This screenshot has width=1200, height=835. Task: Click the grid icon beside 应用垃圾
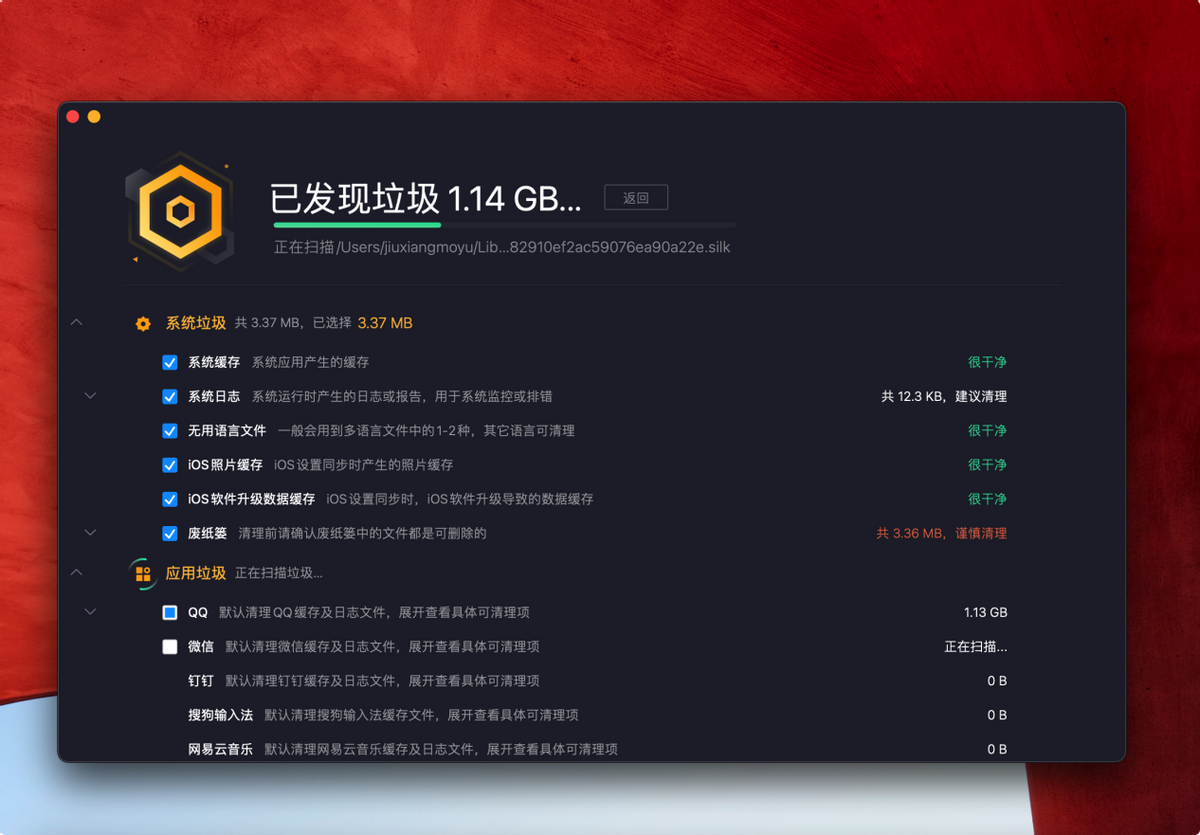[143, 574]
